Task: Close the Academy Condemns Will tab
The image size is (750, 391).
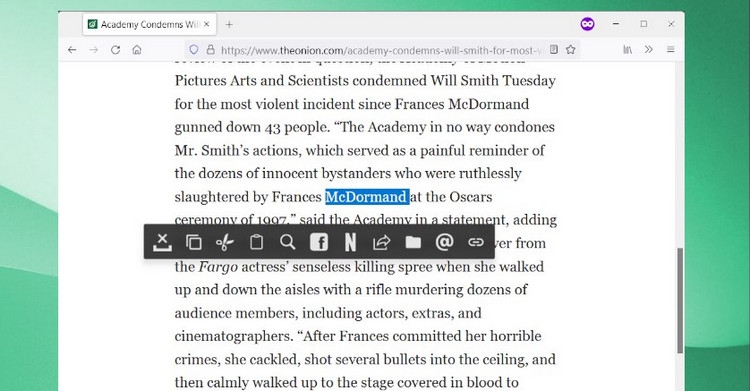Action: point(207,24)
